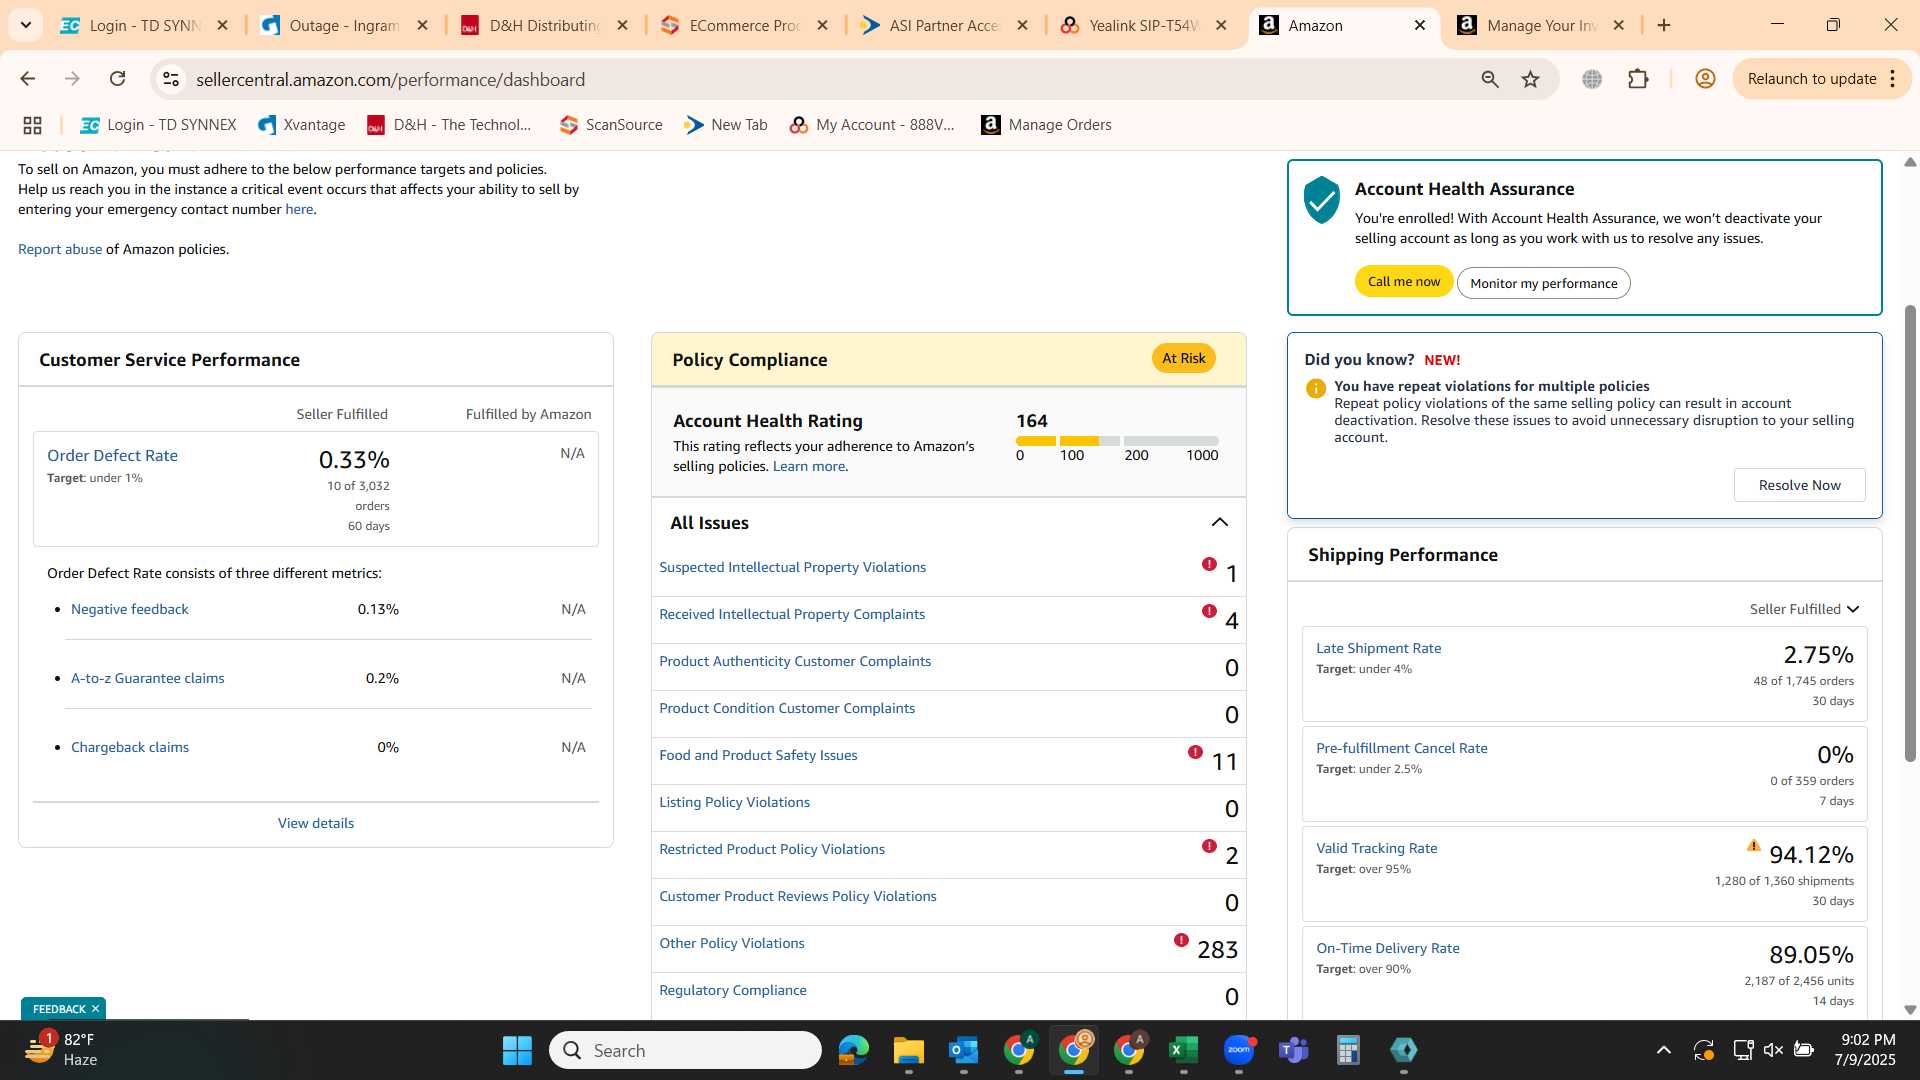This screenshot has height=1080, width=1920.
Task: Open the browser extensions puzzle icon
Action: pyautogui.click(x=1638, y=79)
